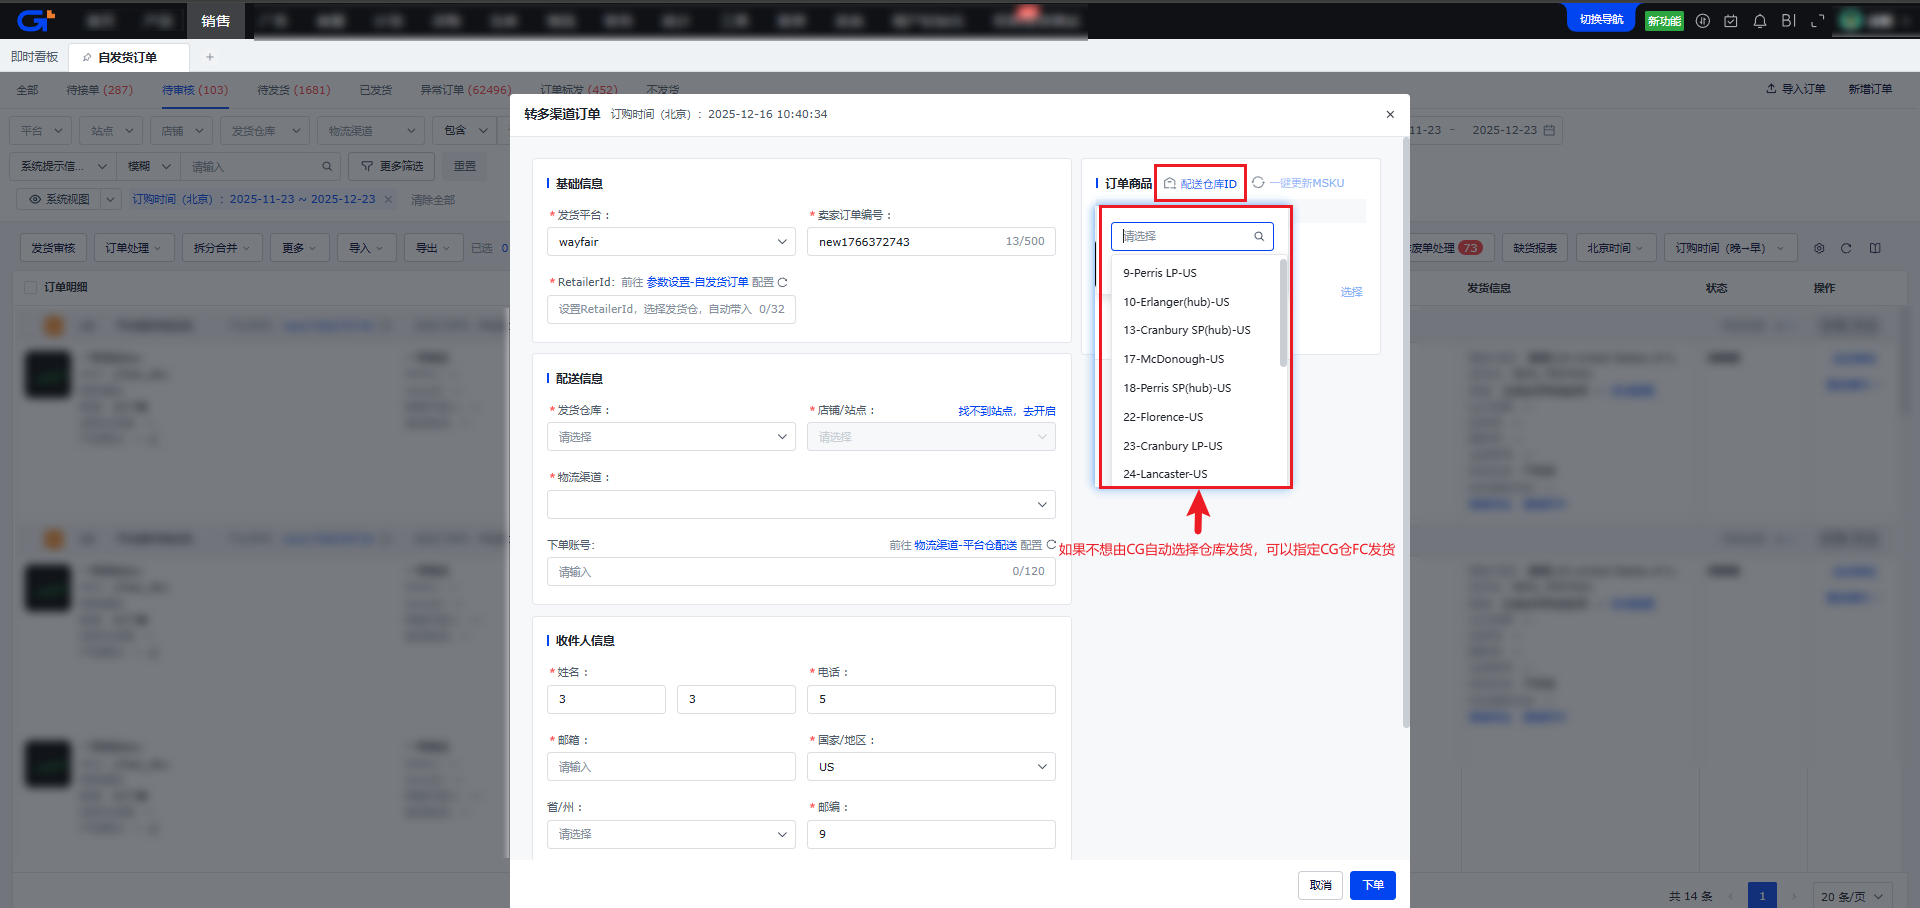Image resolution: width=1920 pixels, height=908 pixels.
Task: Click the BI icon in the top bar
Action: (x=1789, y=21)
